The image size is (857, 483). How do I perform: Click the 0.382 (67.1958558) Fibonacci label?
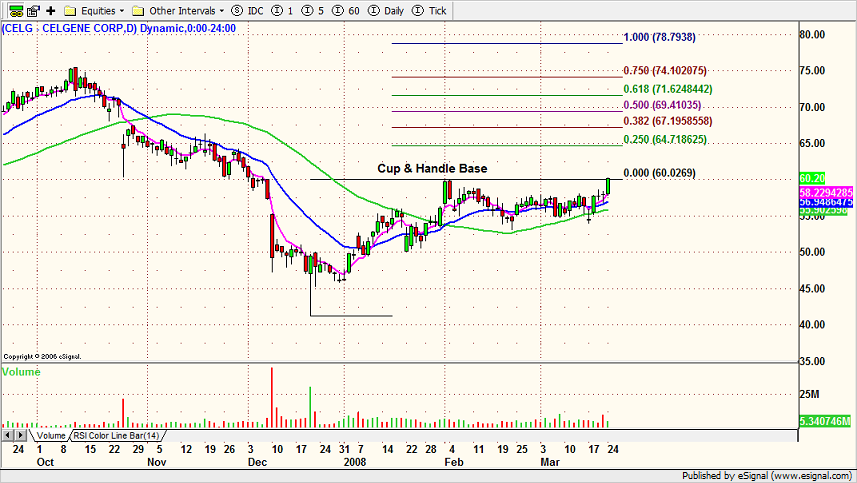[x=668, y=121]
